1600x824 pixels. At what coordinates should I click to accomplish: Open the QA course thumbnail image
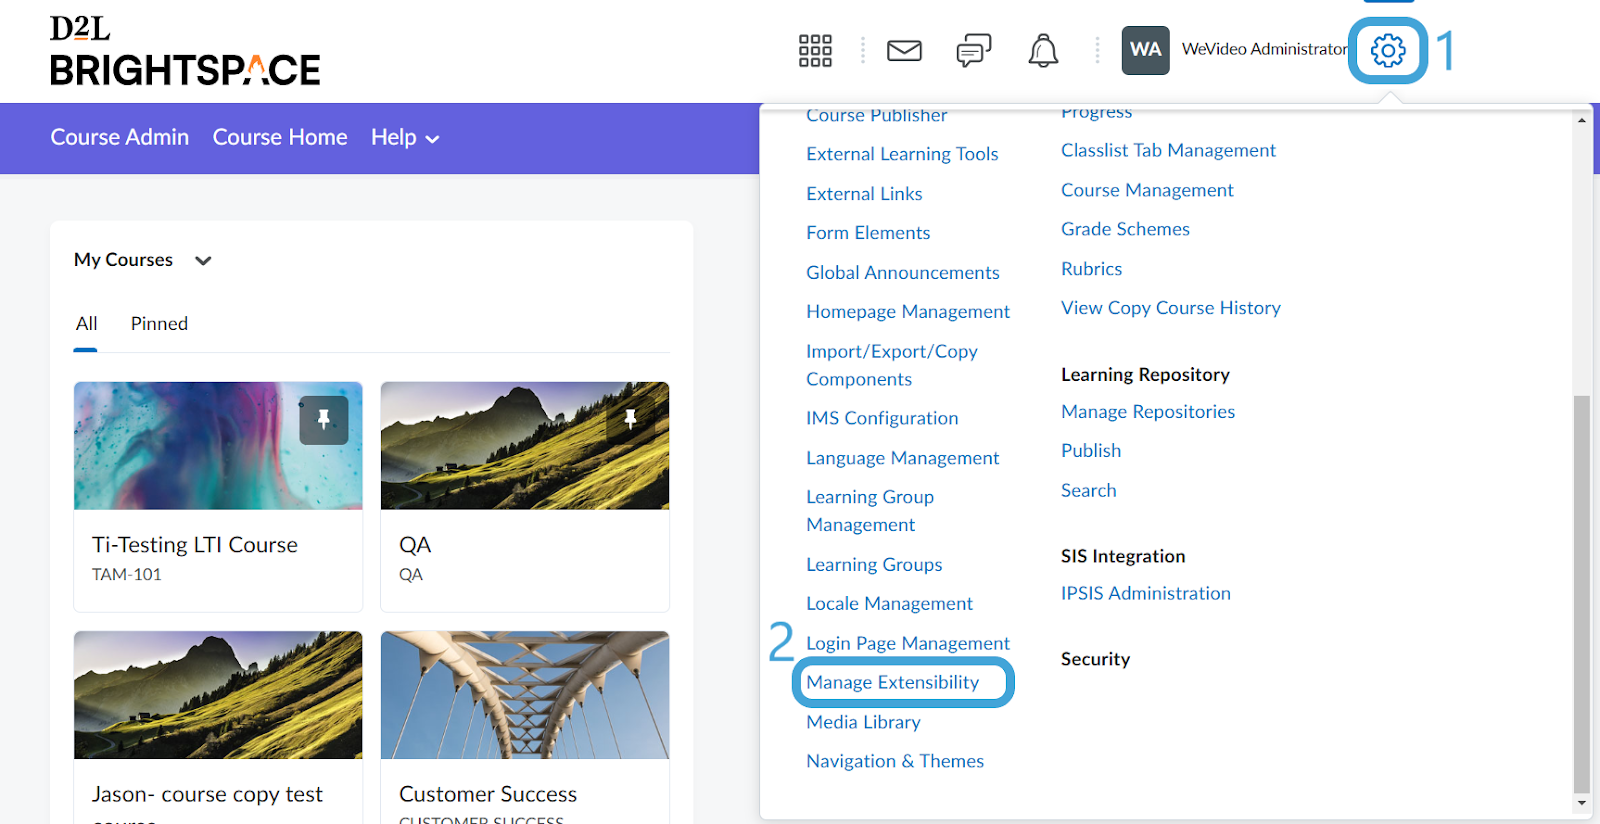(525, 446)
